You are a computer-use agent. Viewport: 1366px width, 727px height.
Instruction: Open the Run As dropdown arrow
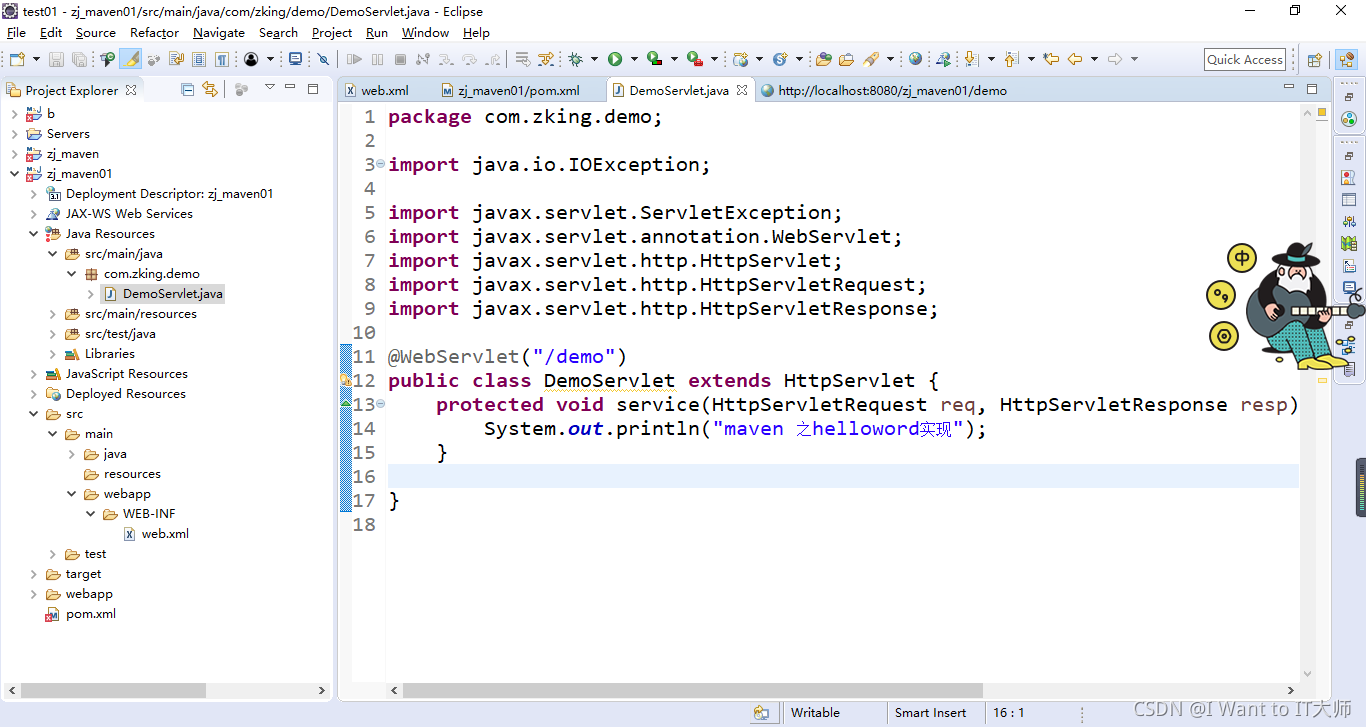pos(634,60)
